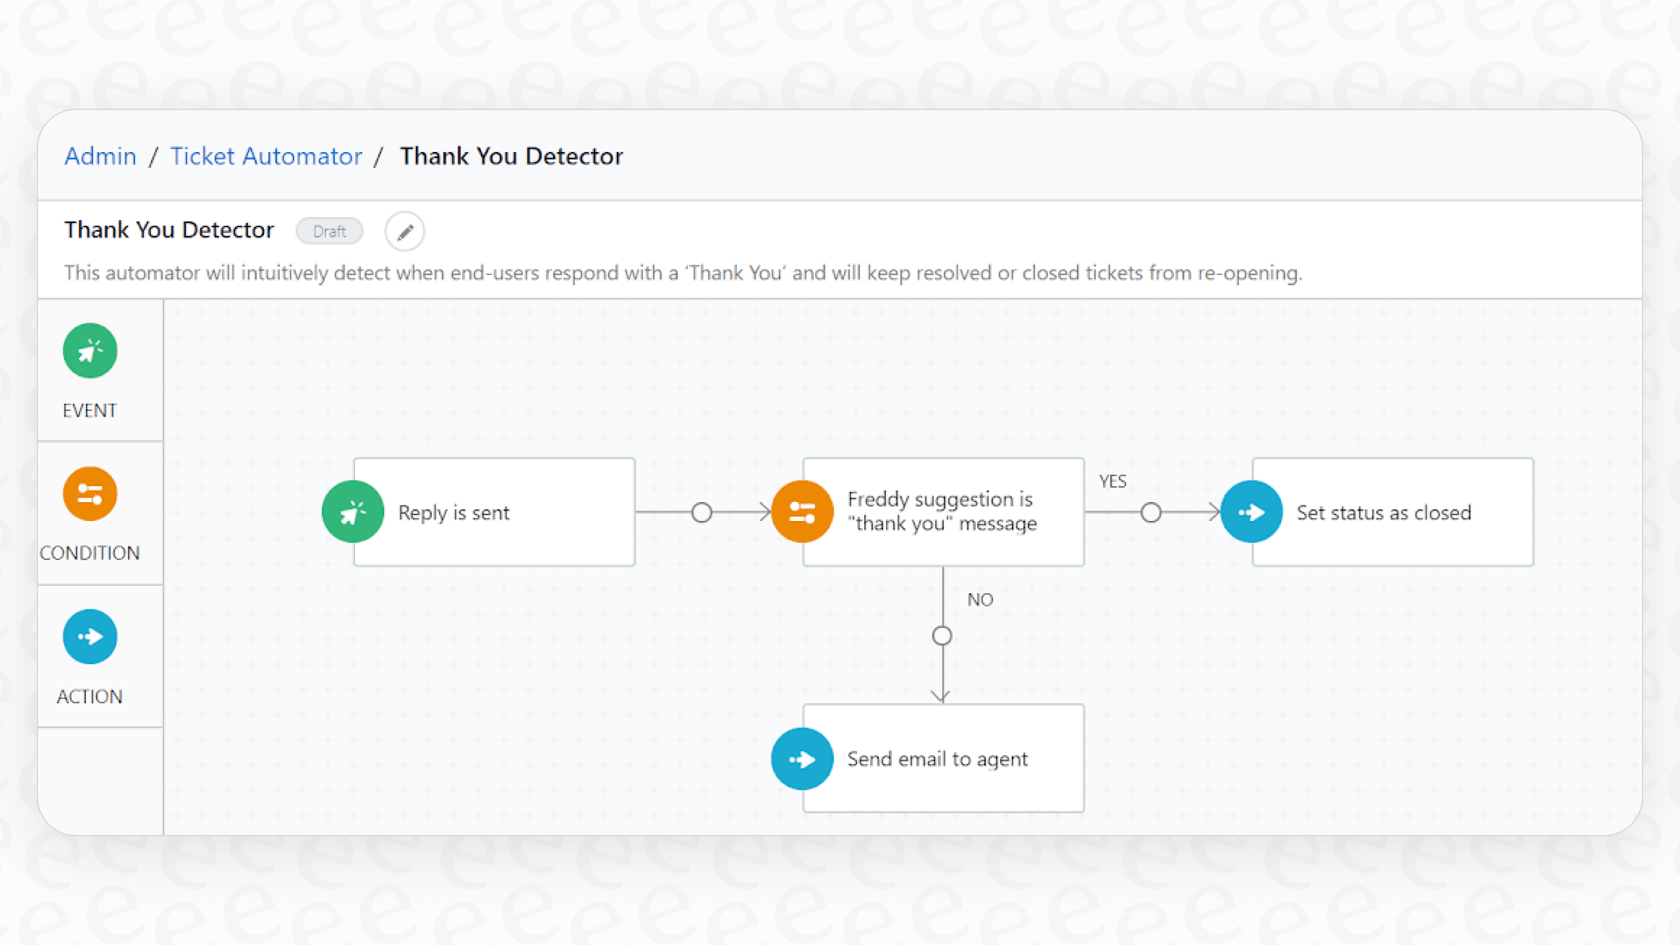Click the connector circle on the NO branch
Image resolution: width=1680 pixels, height=945 pixels.
point(941,635)
